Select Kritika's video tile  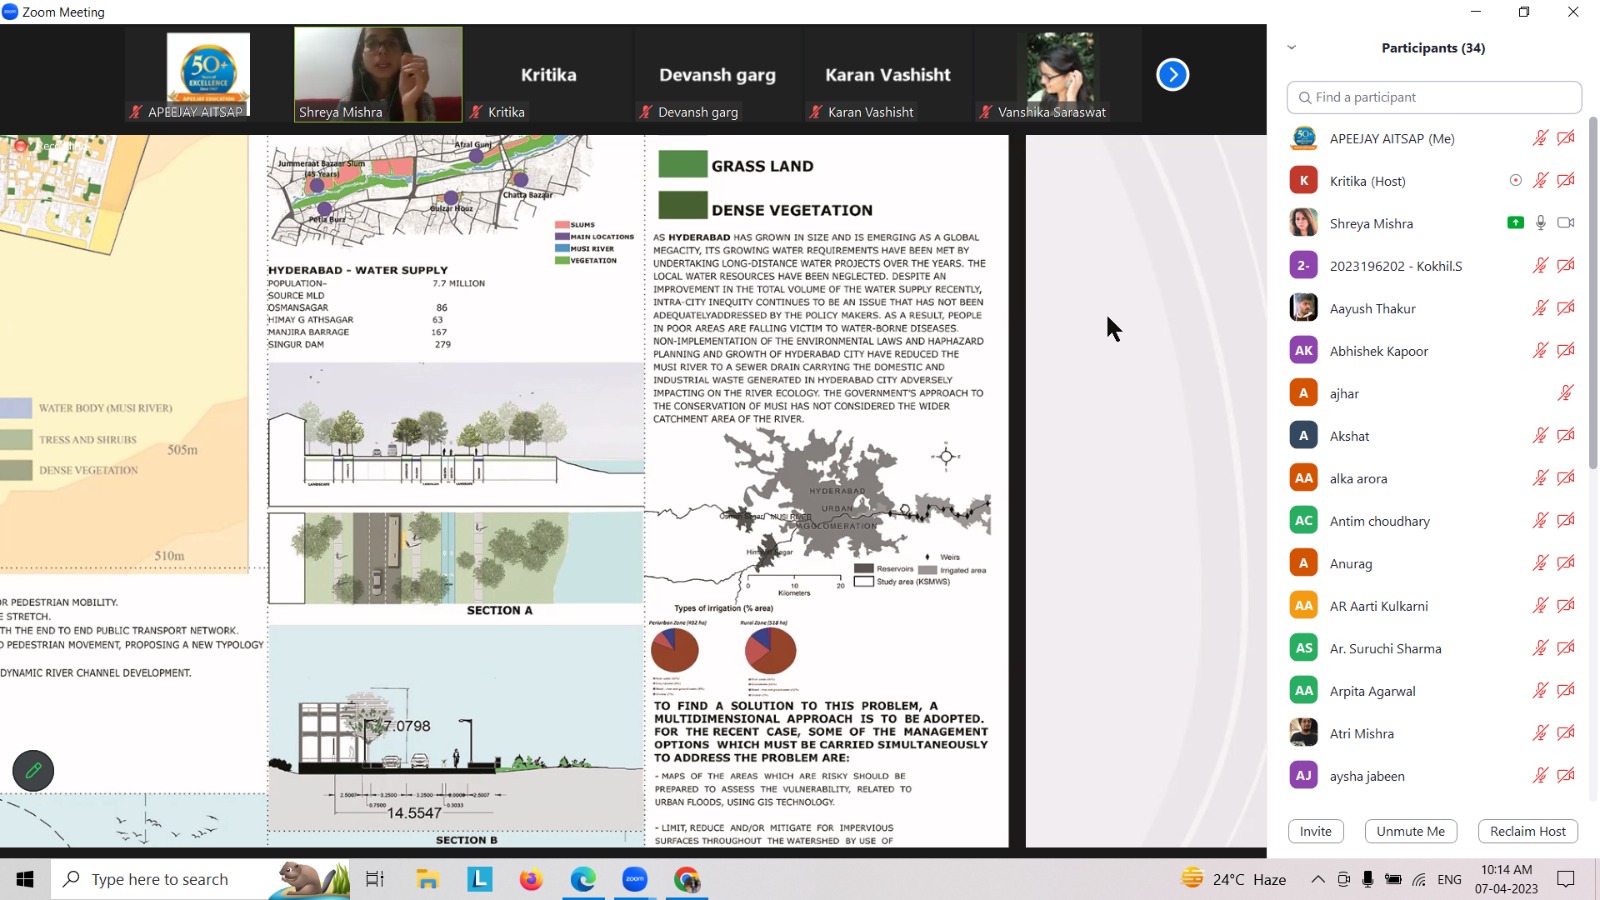pos(548,74)
